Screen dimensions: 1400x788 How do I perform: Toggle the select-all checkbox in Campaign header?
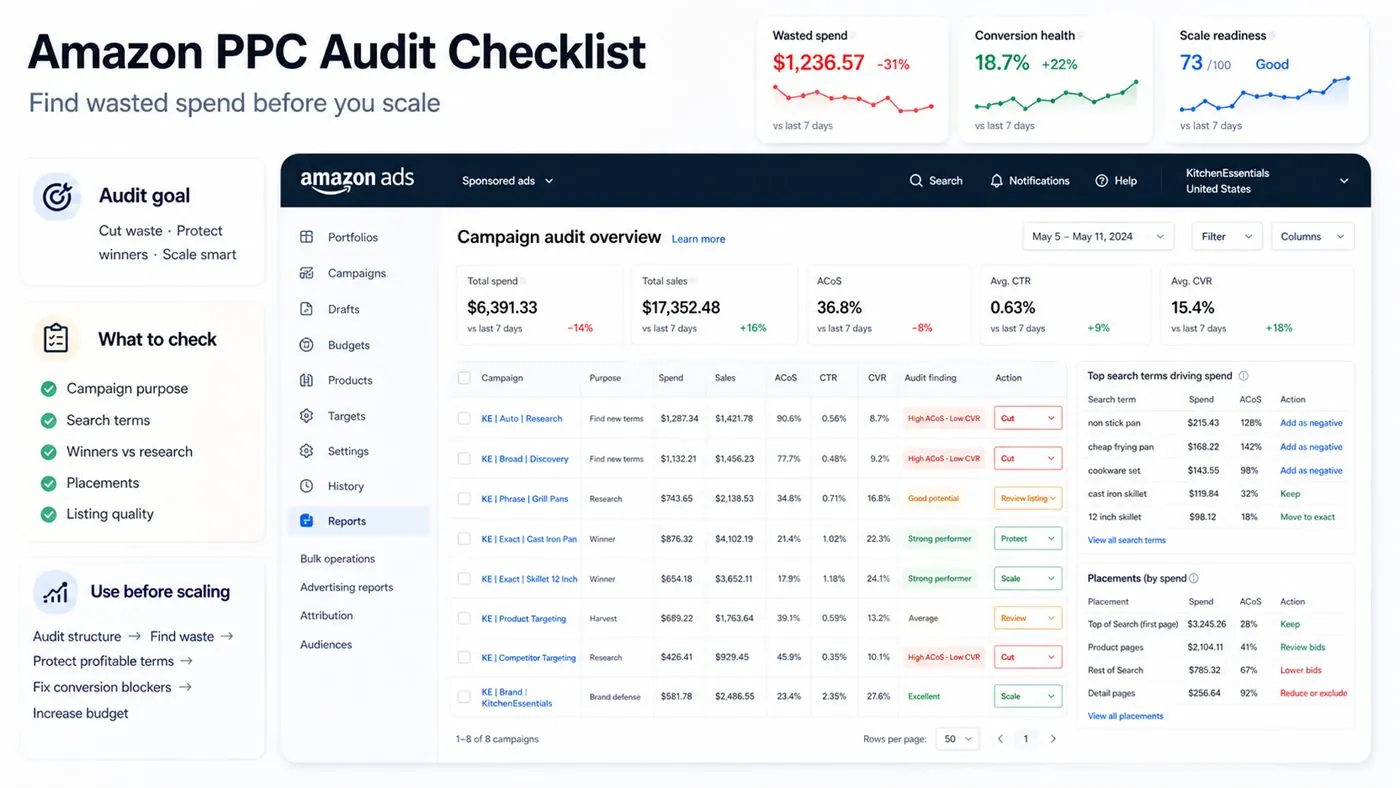464,378
